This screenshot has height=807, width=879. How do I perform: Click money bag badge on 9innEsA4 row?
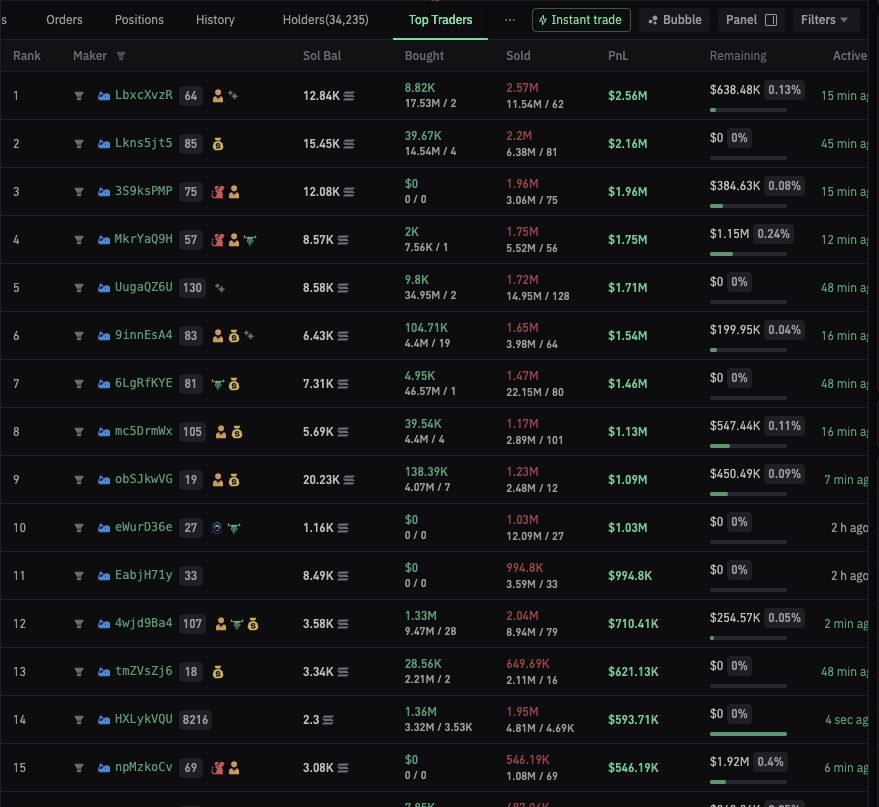pyautogui.click(x=234, y=336)
